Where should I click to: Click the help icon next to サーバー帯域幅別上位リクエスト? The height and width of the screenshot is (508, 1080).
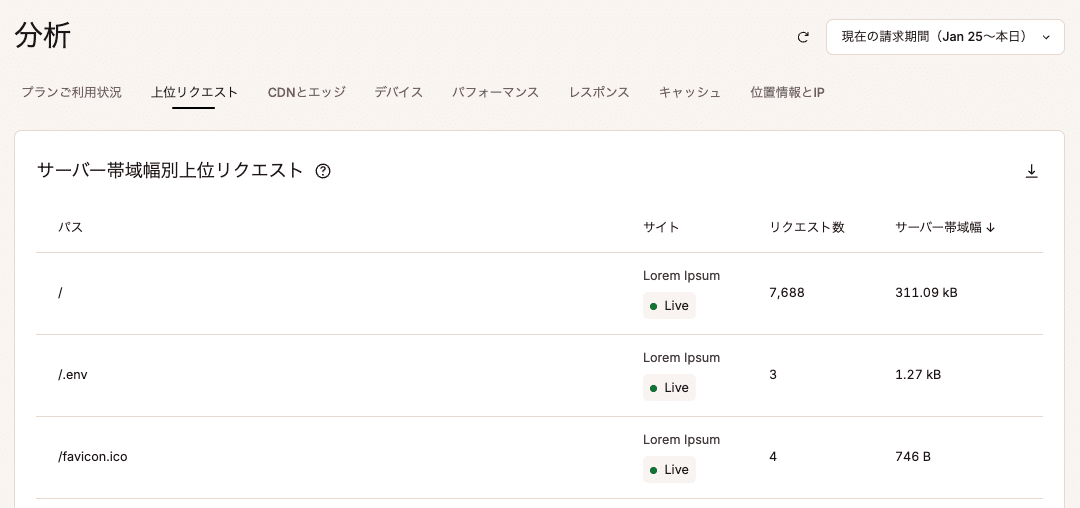[x=323, y=171]
